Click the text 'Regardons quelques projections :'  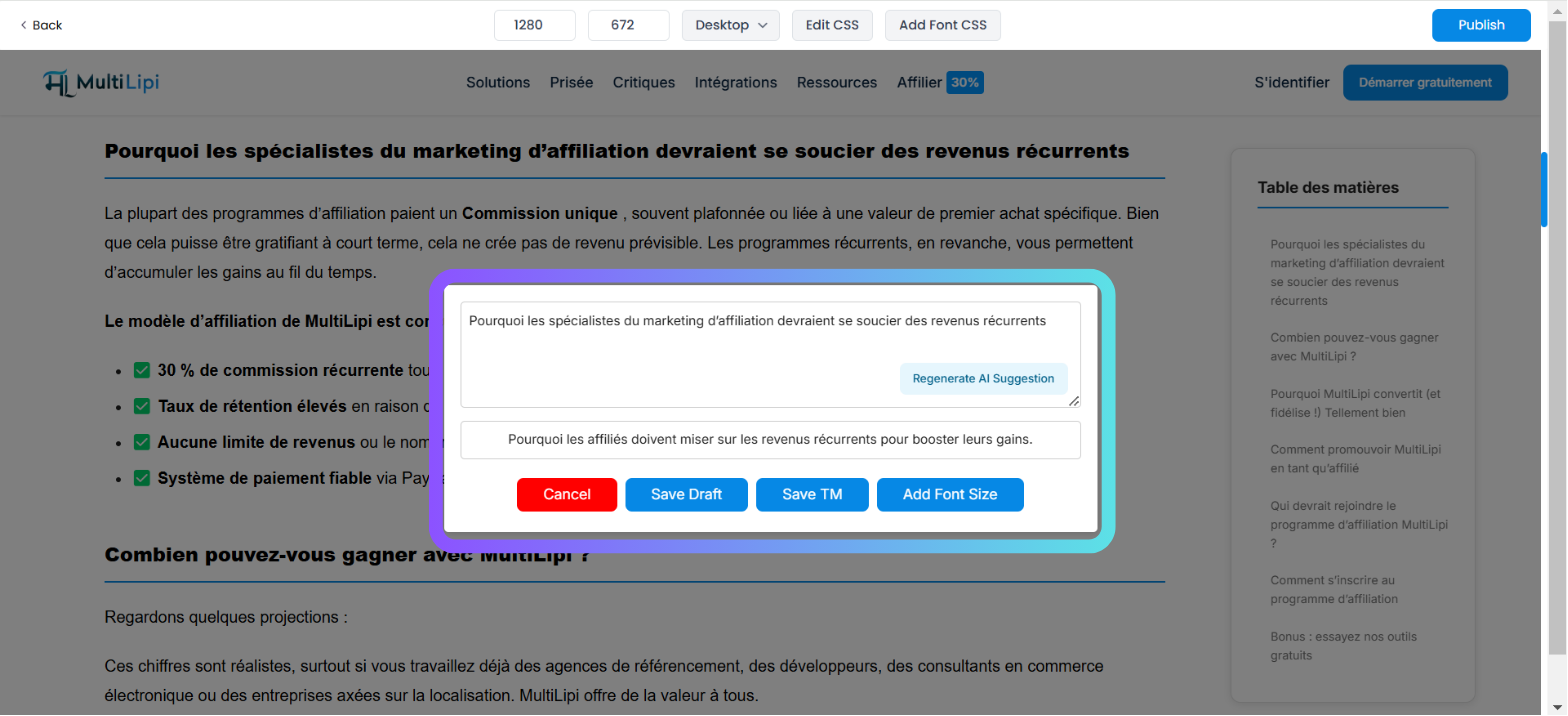coord(226,618)
